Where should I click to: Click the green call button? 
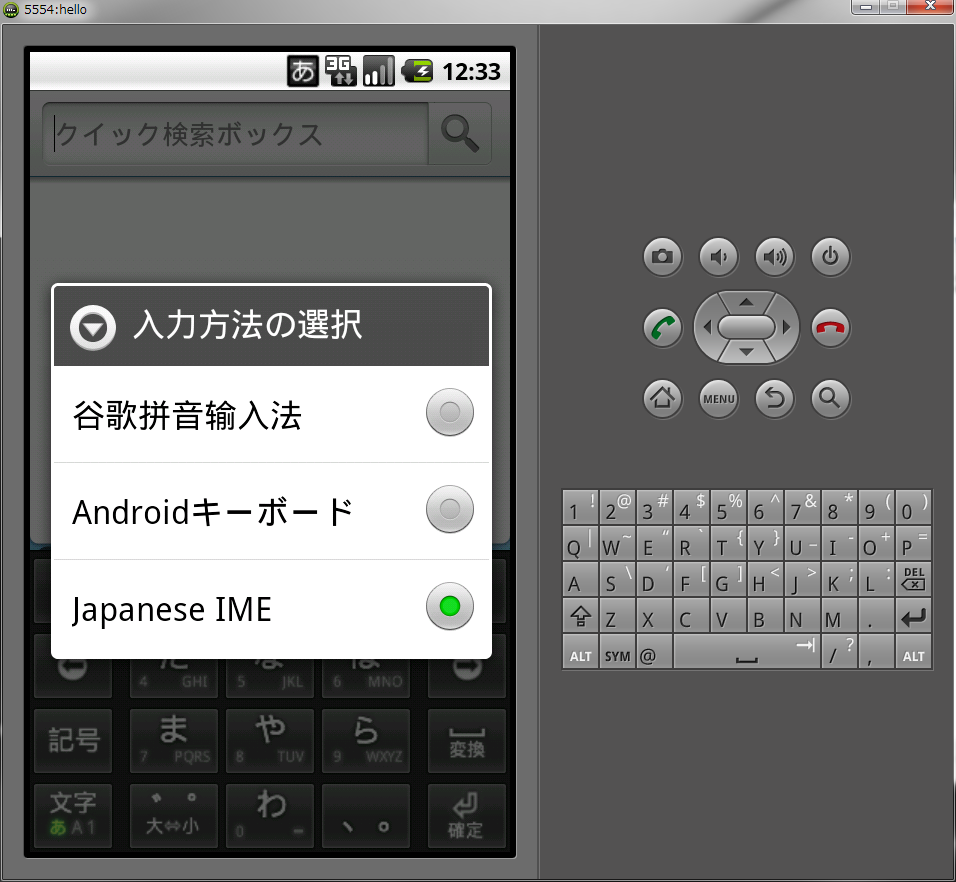662,327
